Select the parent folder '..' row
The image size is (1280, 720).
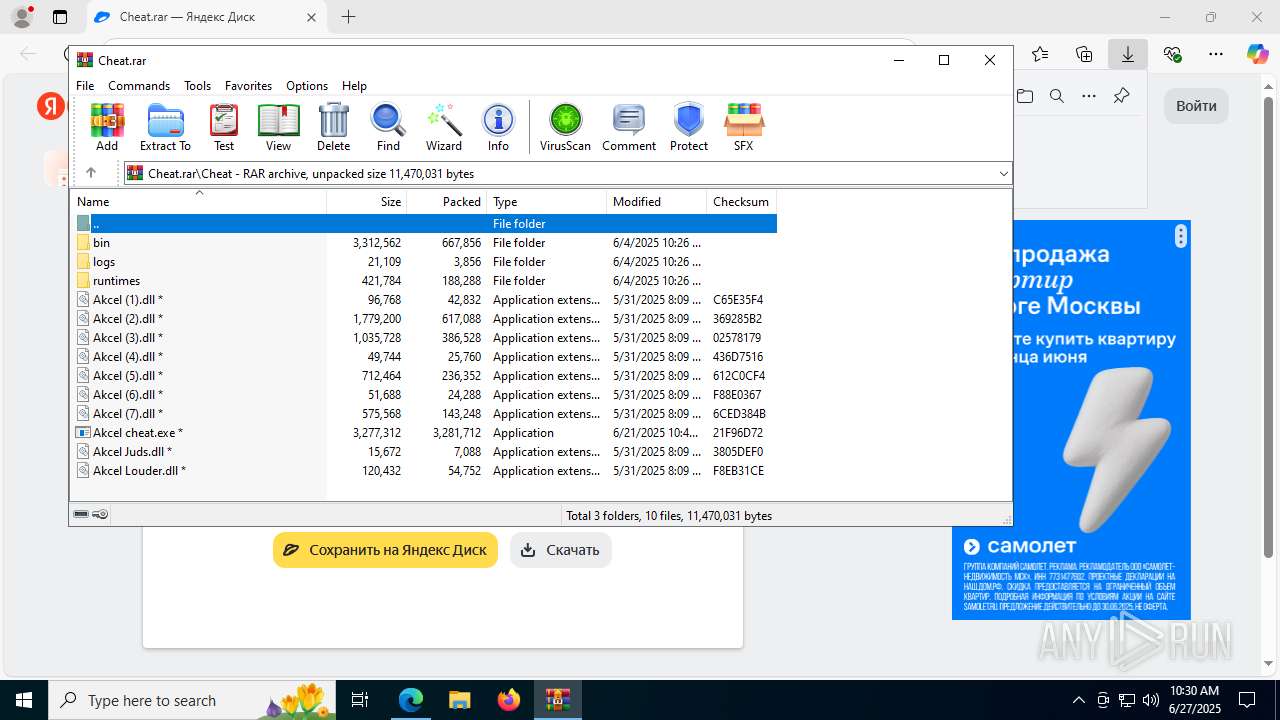[424, 224]
